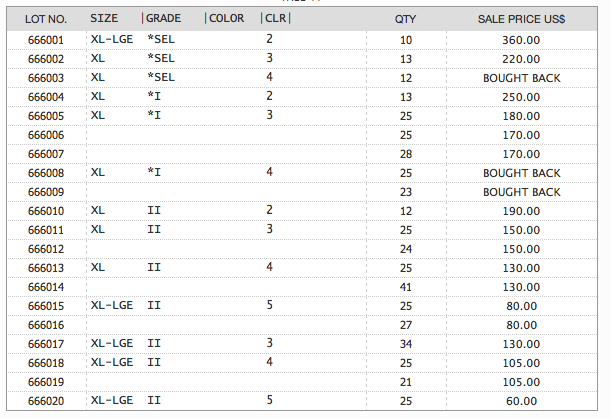Click the quantity 41 cell

click(405, 287)
